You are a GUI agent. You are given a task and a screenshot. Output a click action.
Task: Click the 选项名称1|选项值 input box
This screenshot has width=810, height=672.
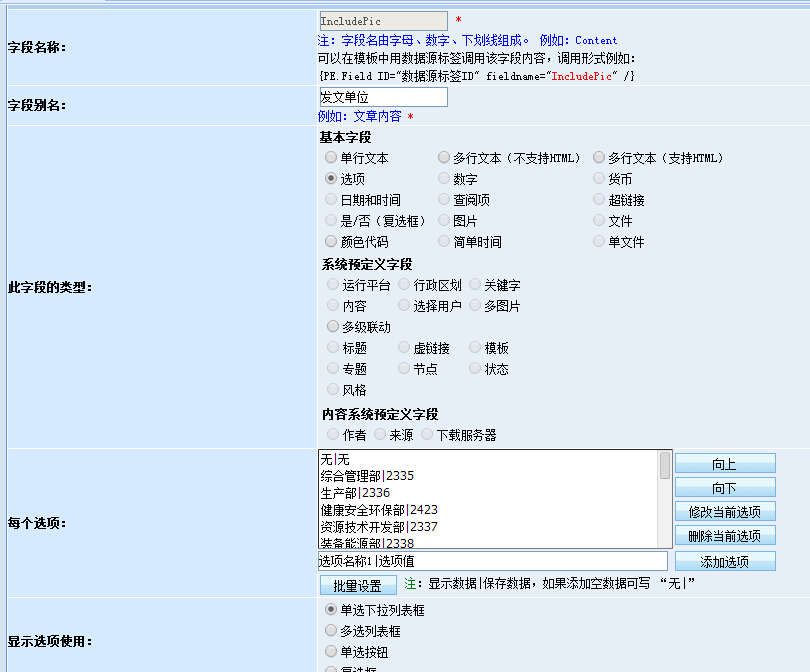point(492,561)
